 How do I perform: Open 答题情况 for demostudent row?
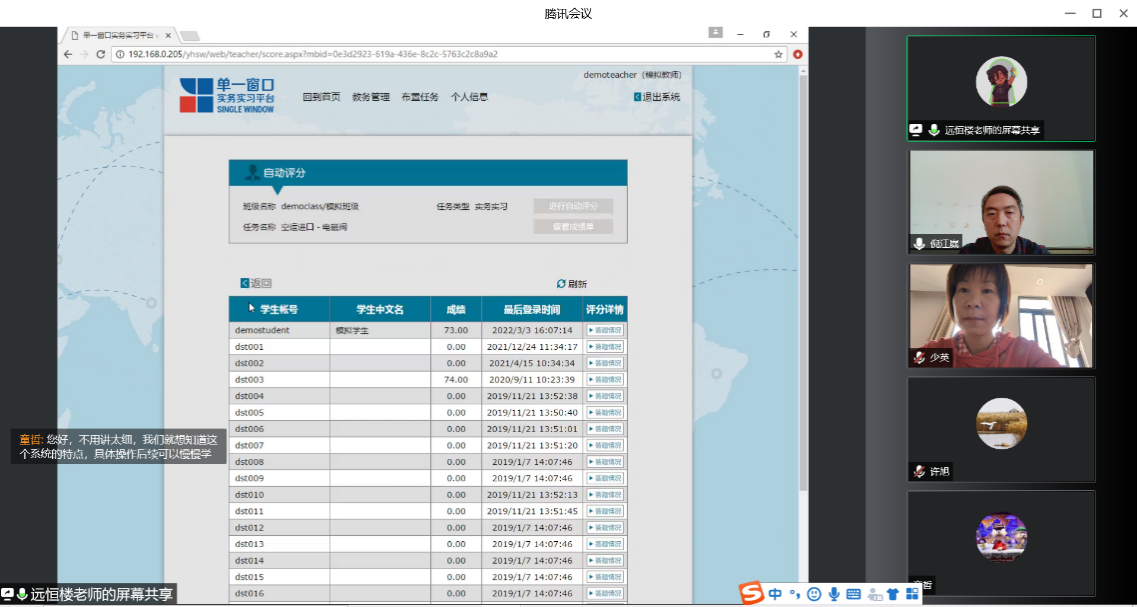(605, 330)
